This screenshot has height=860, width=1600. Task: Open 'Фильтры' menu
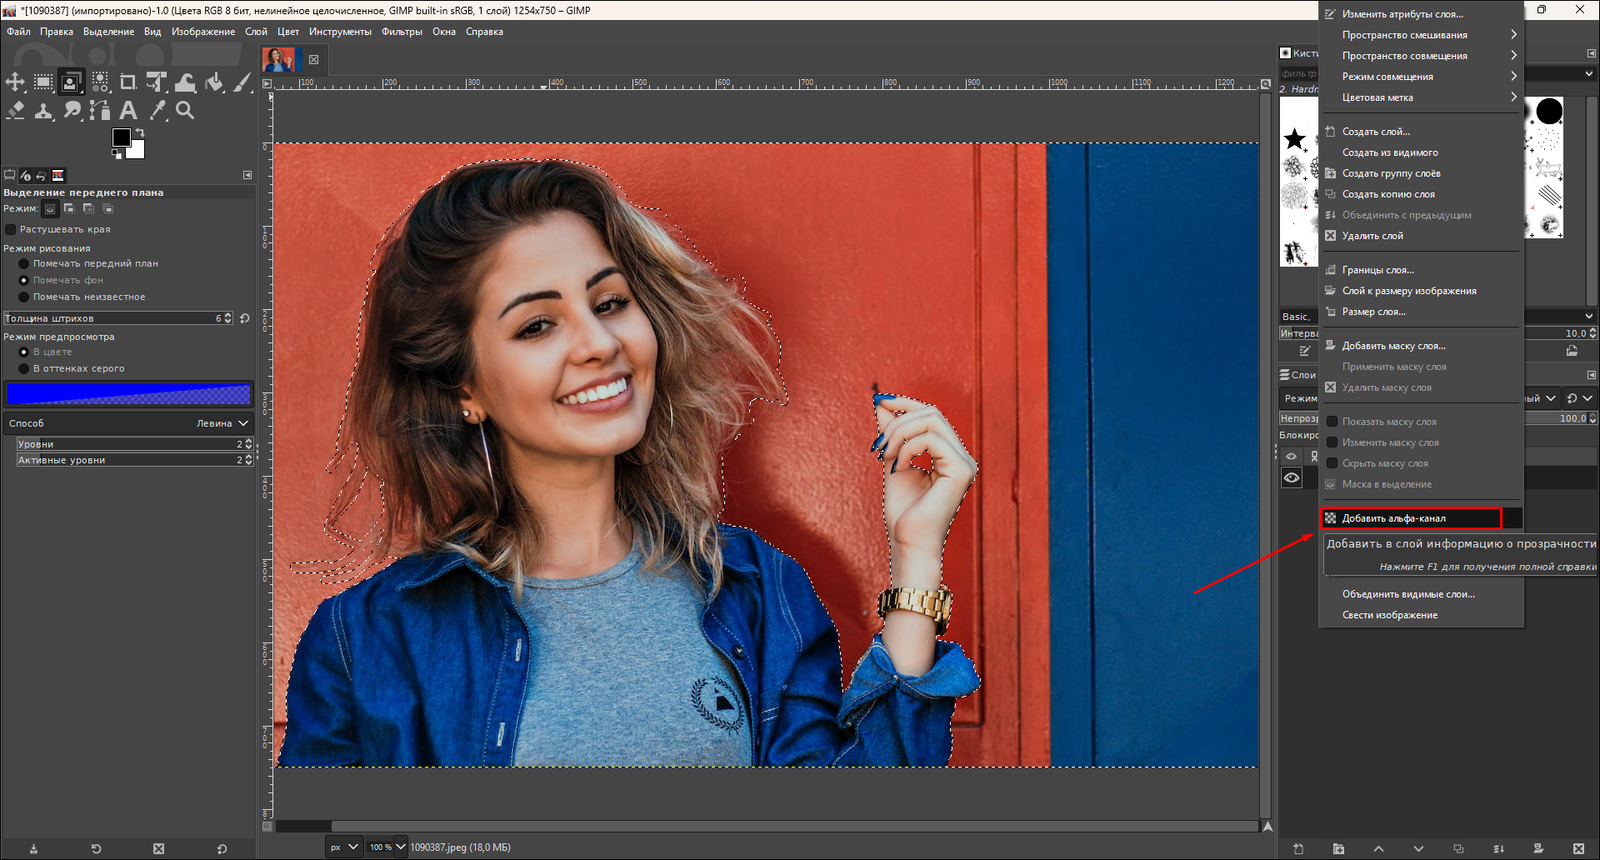tap(402, 32)
